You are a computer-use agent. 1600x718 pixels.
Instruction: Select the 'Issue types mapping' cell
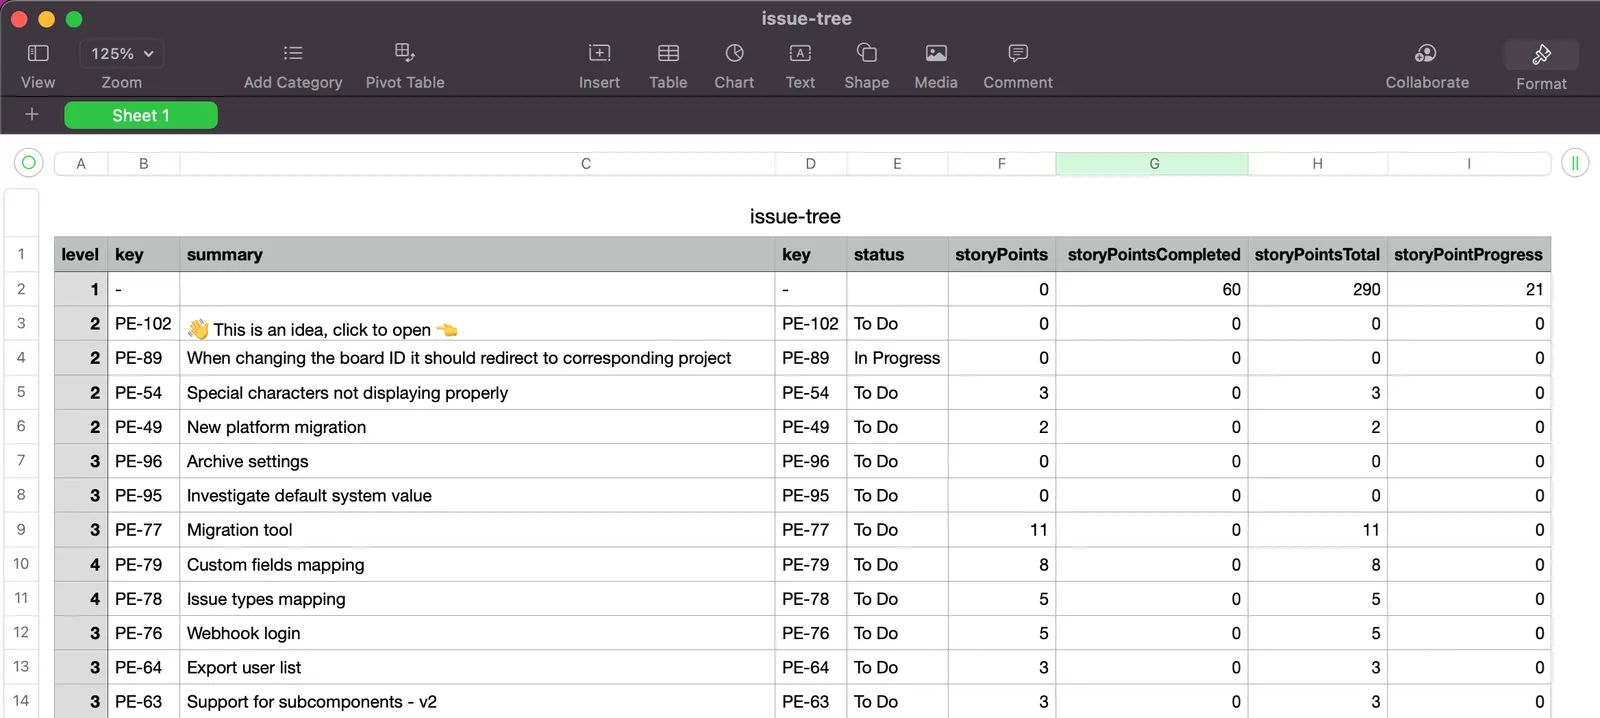[477, 598]
